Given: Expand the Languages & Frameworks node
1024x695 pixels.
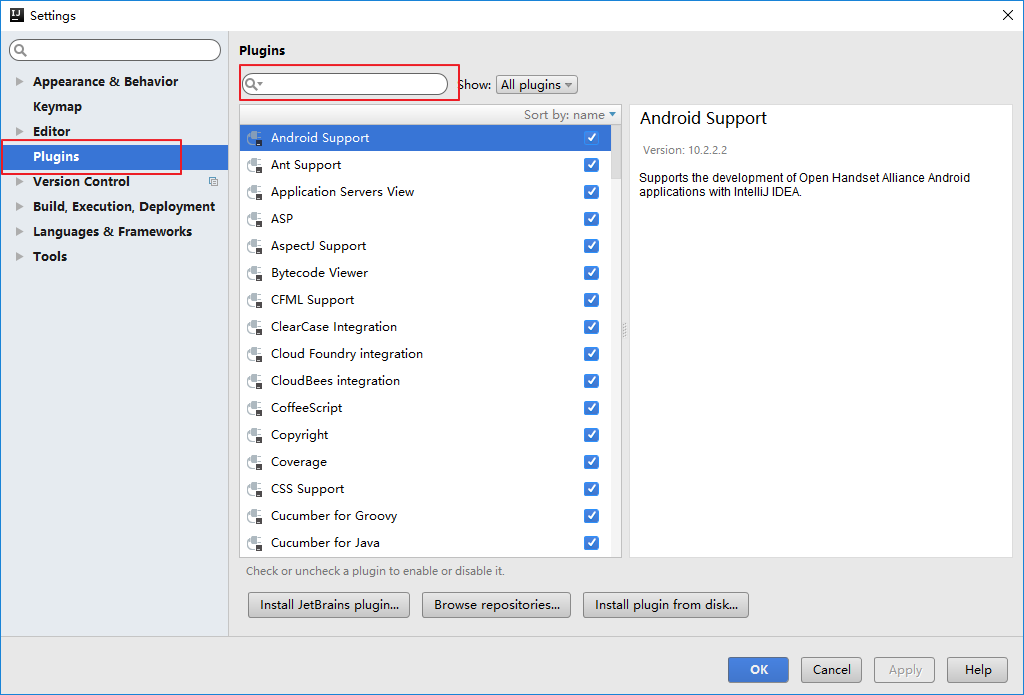Looking at the screenshot, I should [20, 232].
